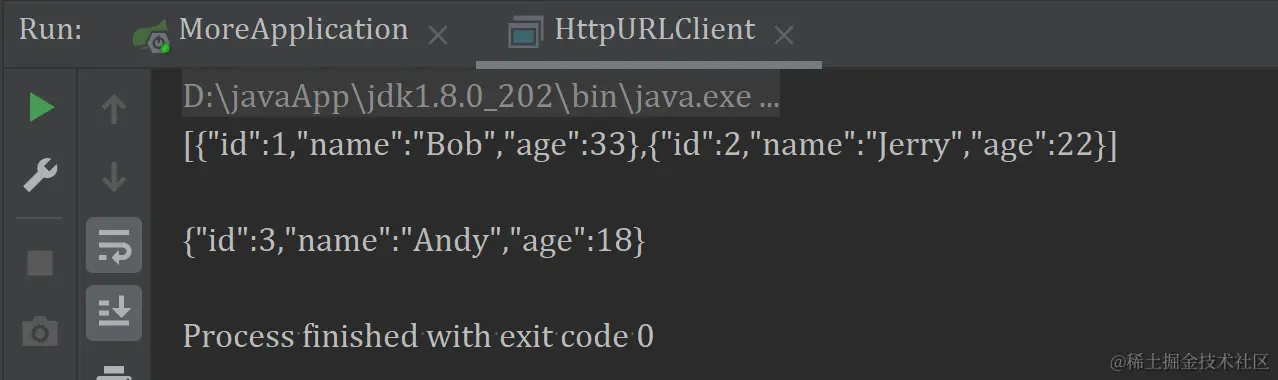1278x380 pixels.
Task: Click the application icon on HttpURLClient tab
Action: (x=525, y=33)
